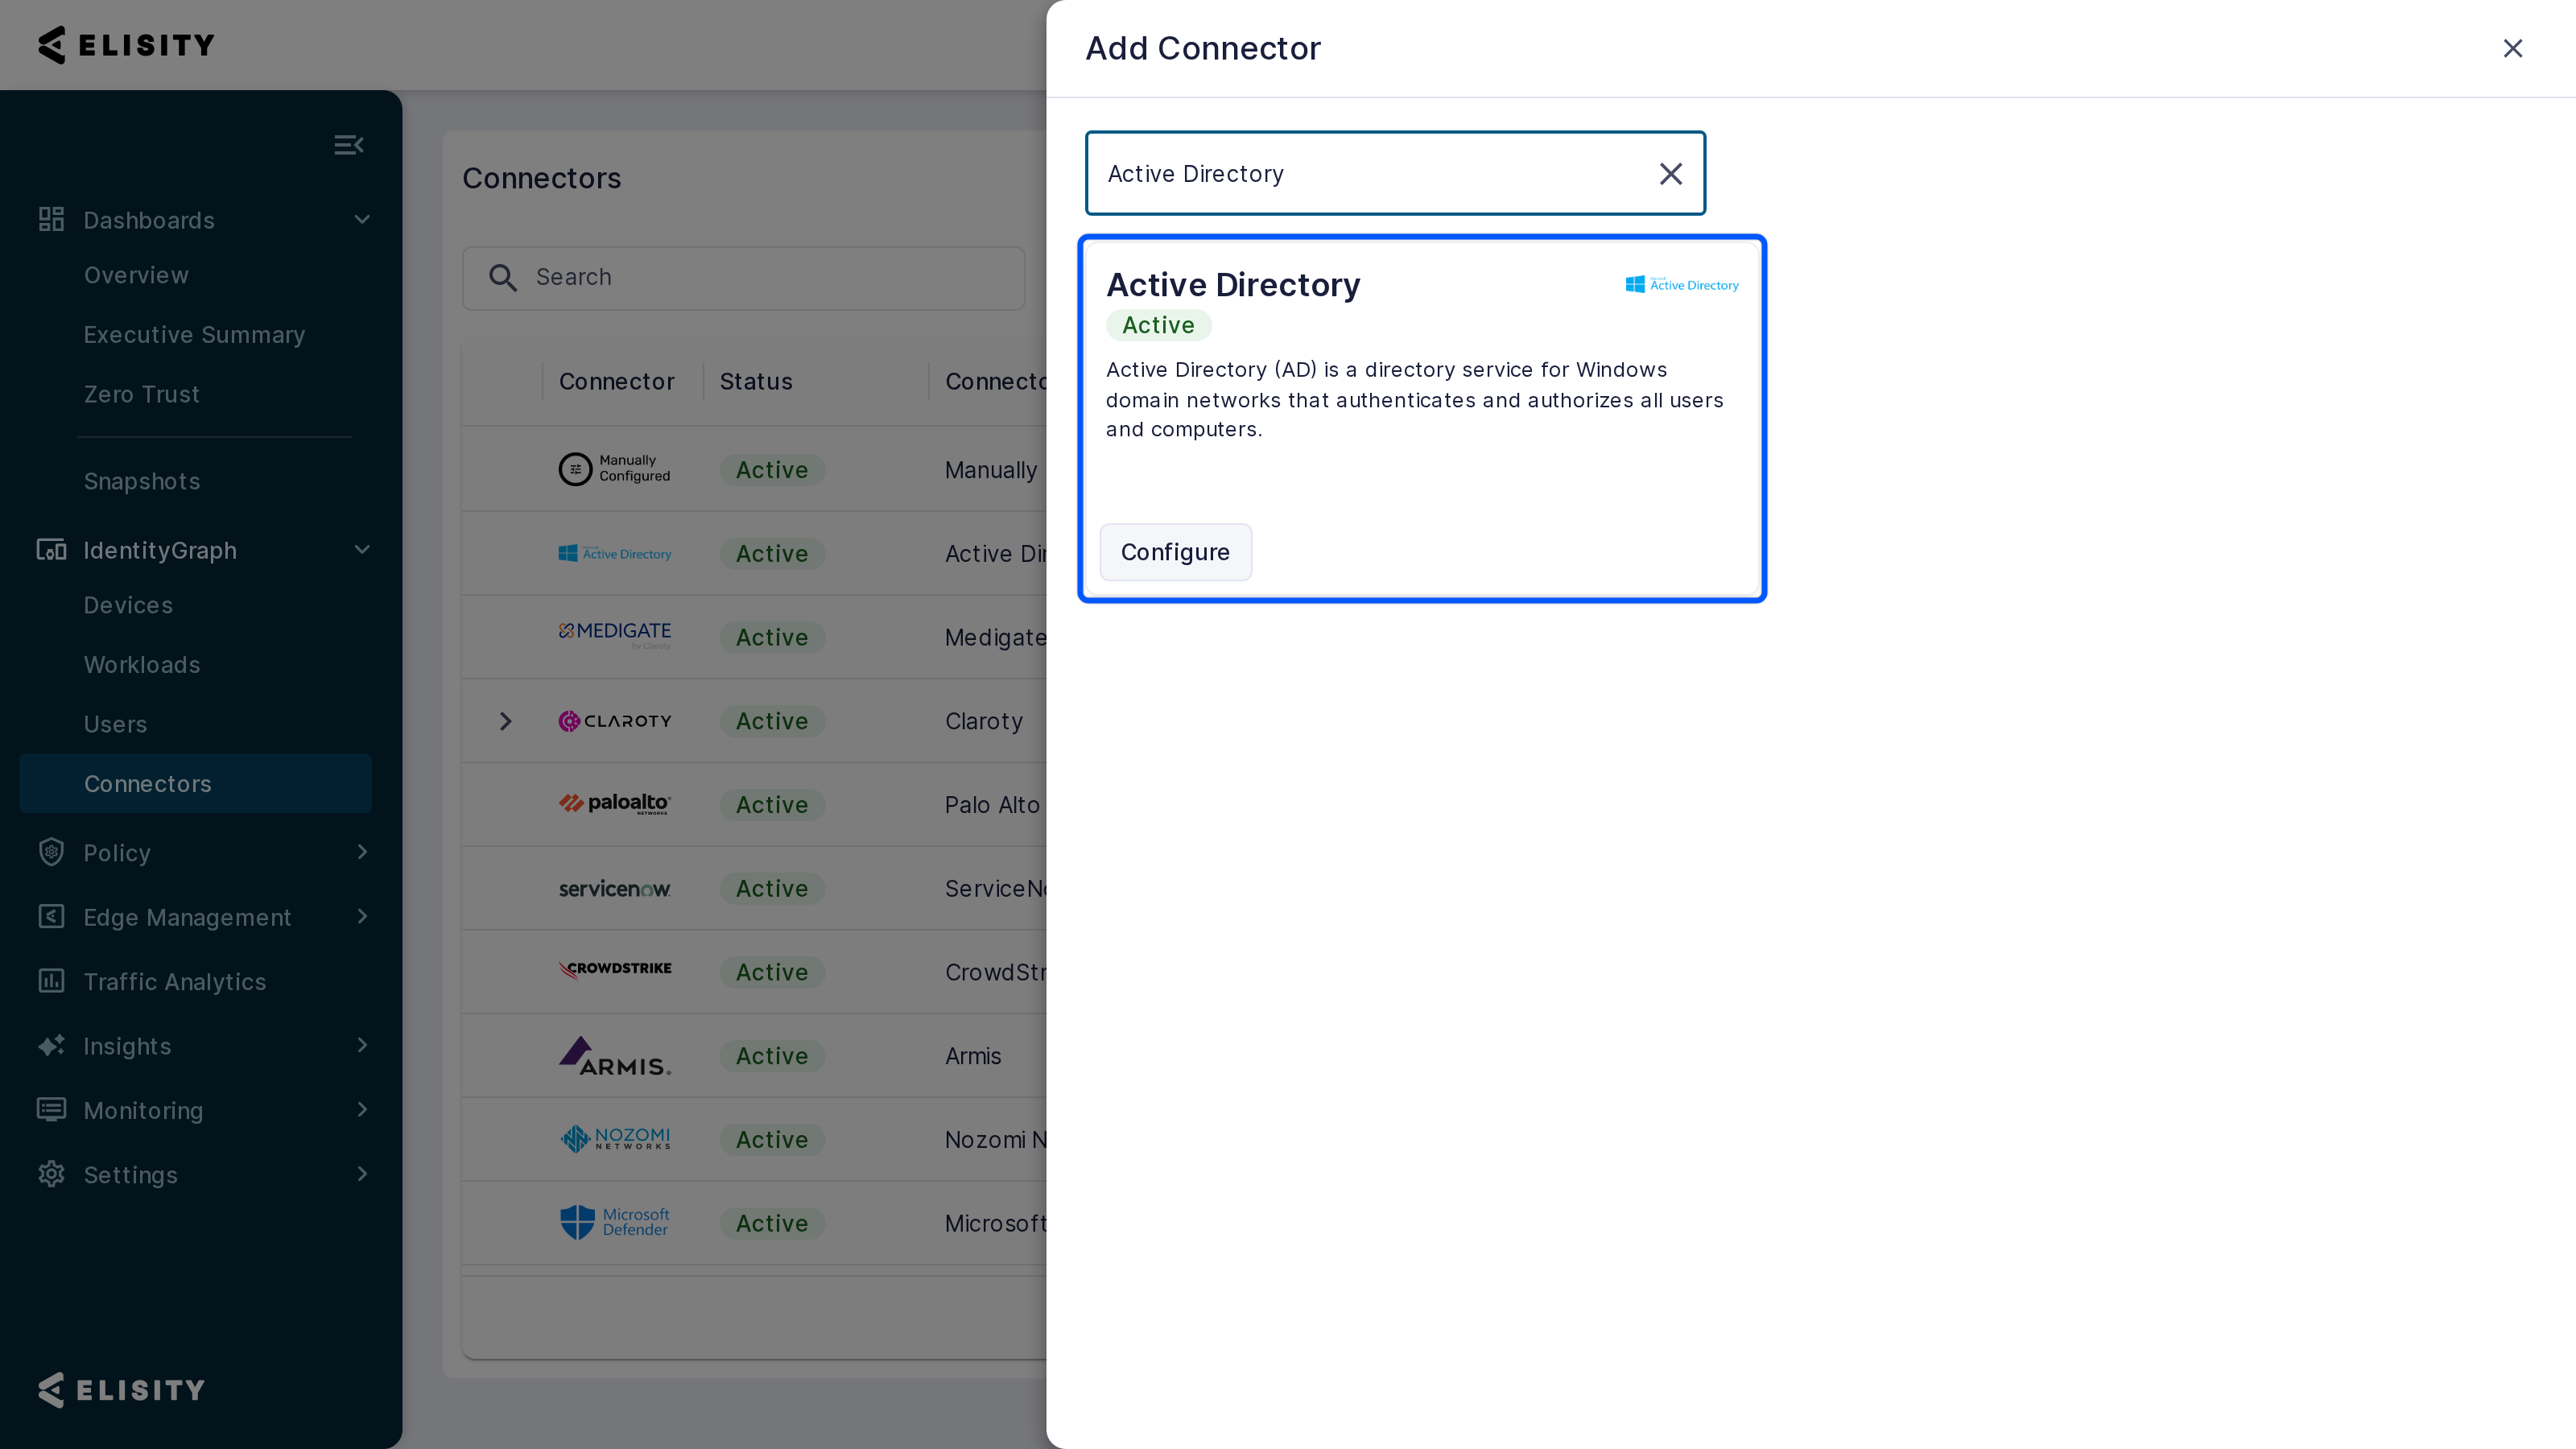Click the Traffic Analytics chart icon
The width and height of the screenshot is (2576, 1449).
point(51,981)
